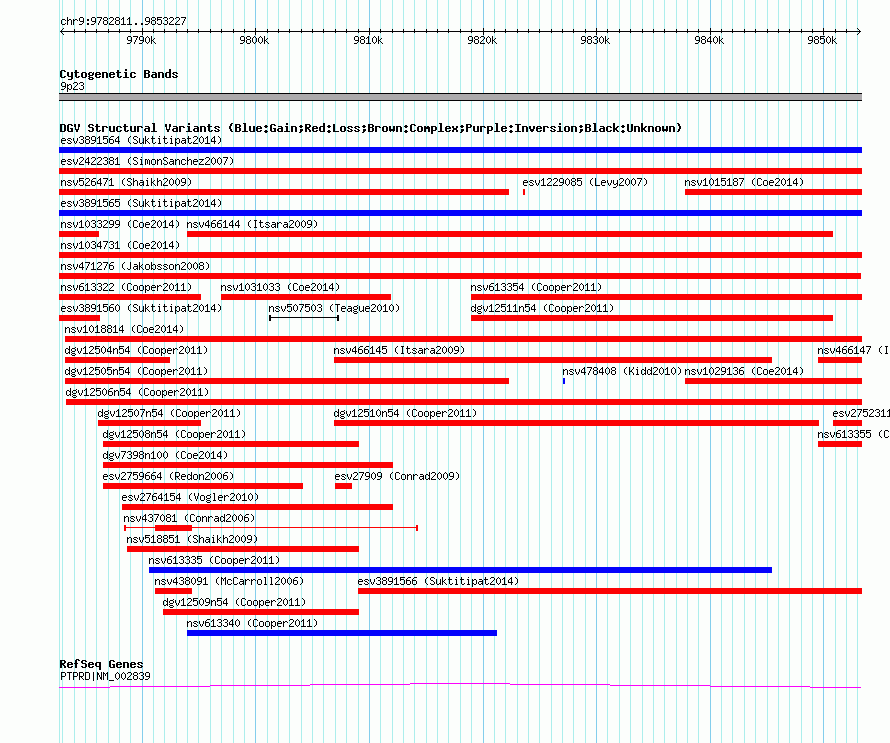Click the esv3891564 (Suktitipat2014) variant label
890x743 pixels.
pyautogui.click(x=141, y=140)
